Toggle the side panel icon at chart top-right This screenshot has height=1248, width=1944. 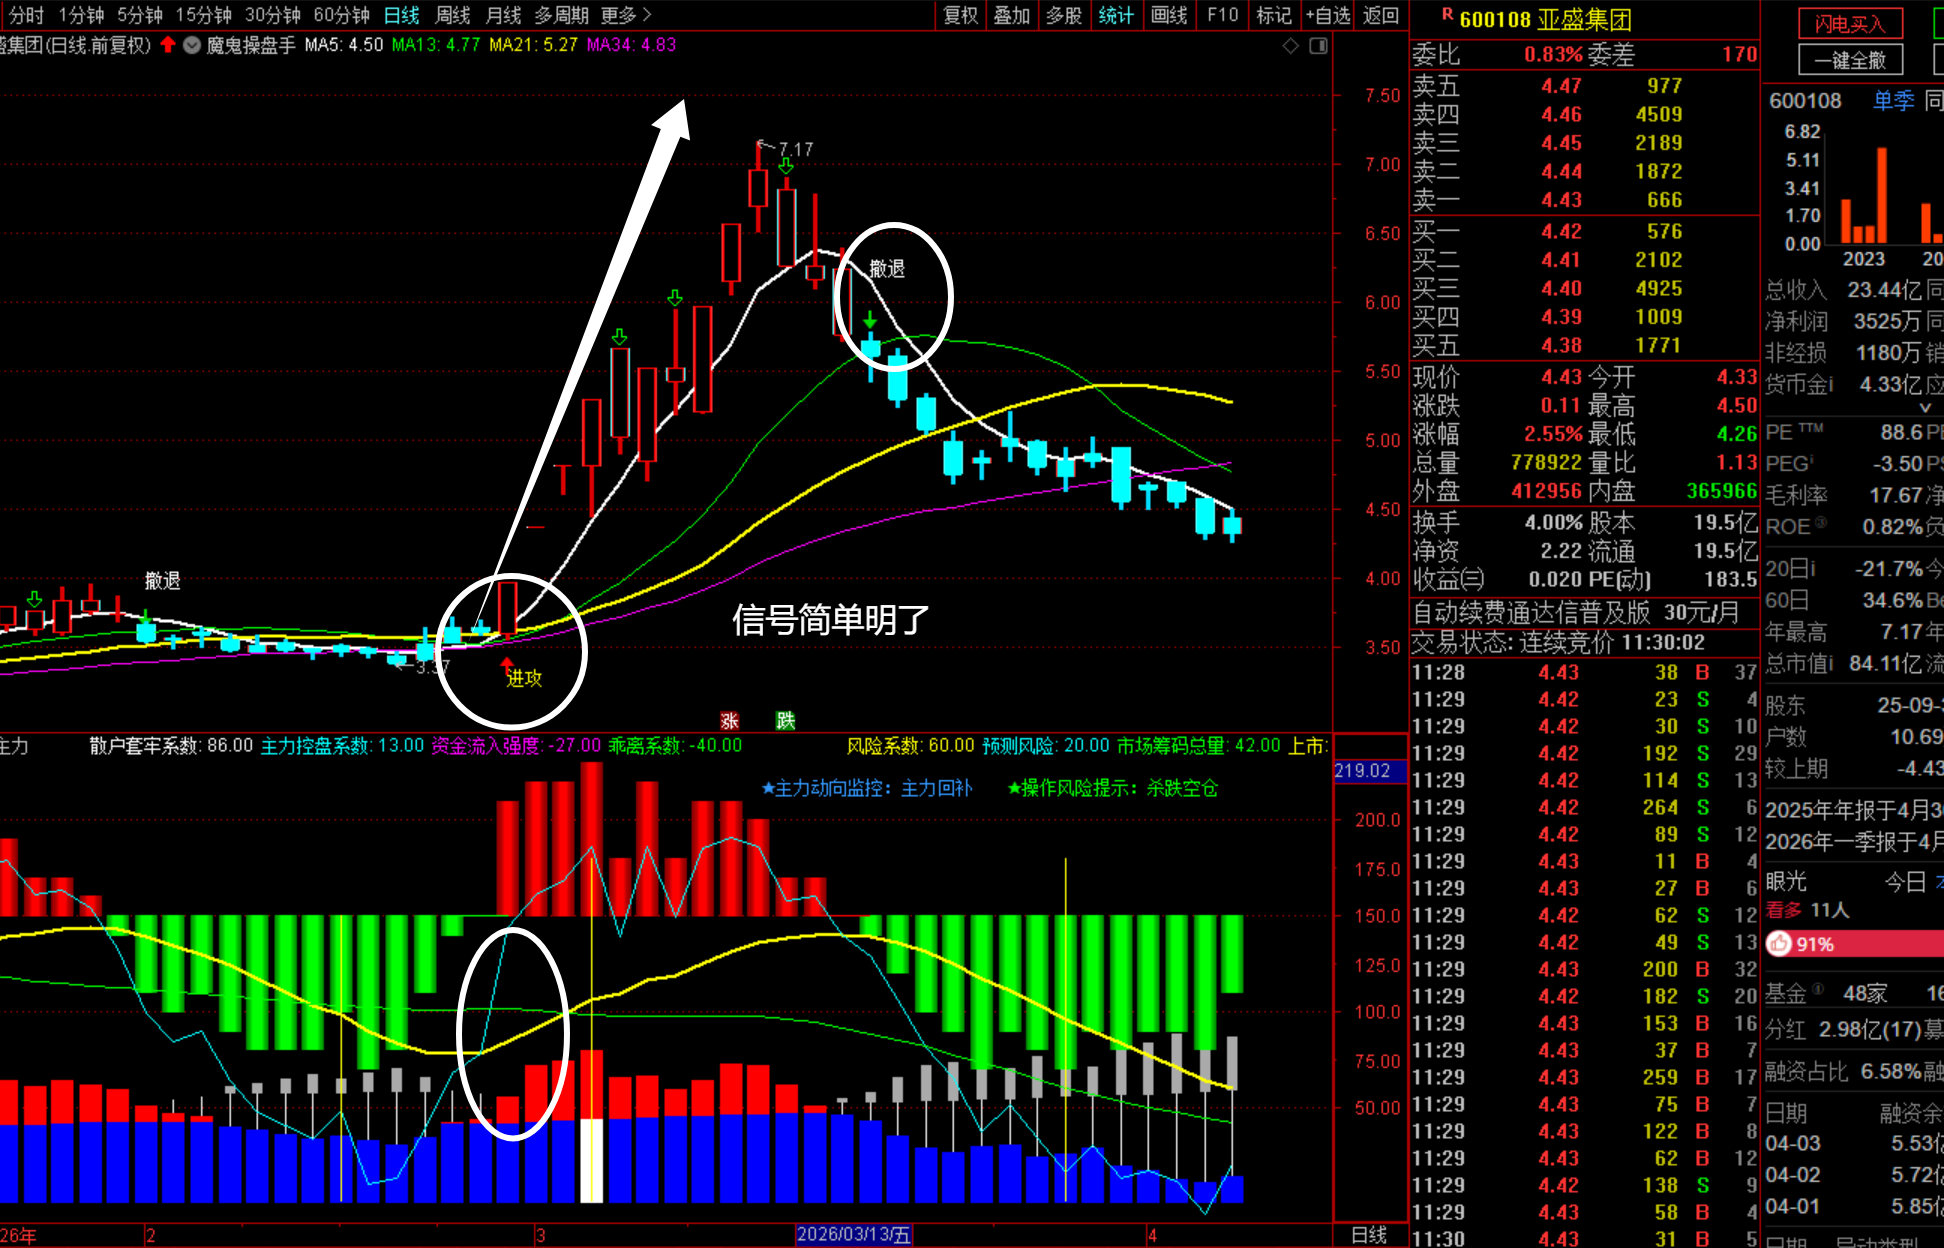(1318, 45)
